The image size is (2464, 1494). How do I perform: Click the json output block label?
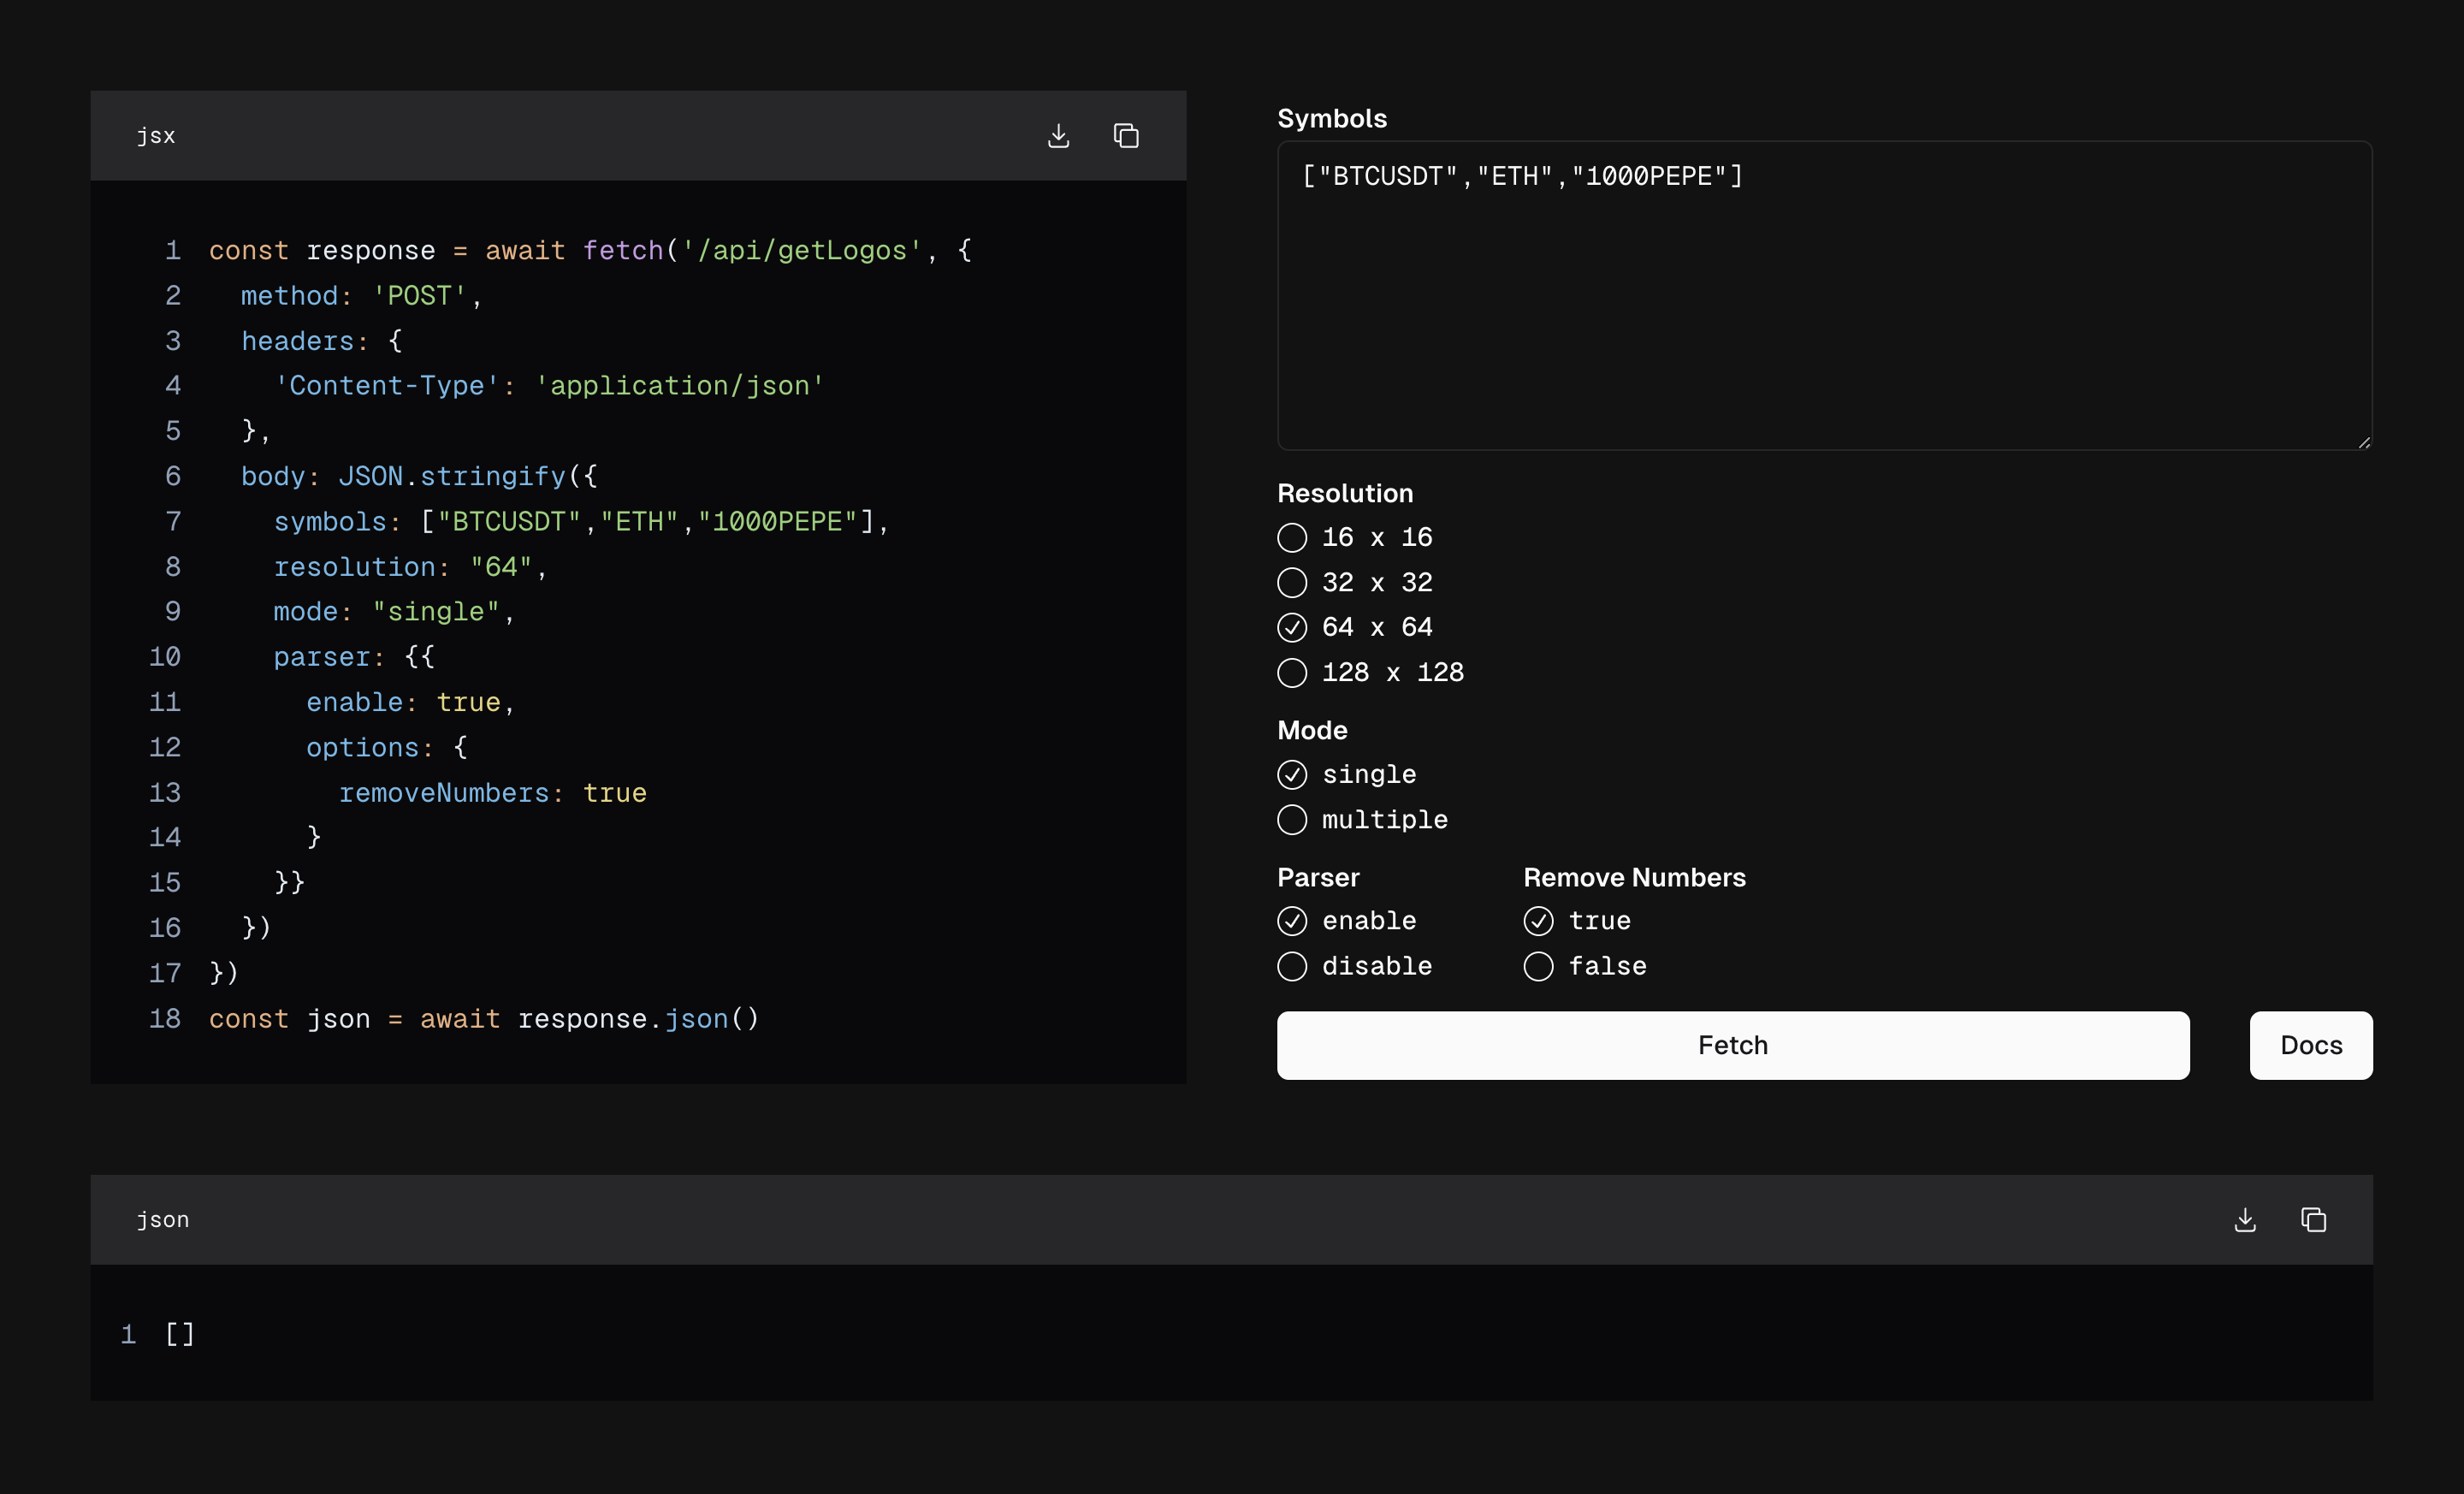[x=163, y=1219]
